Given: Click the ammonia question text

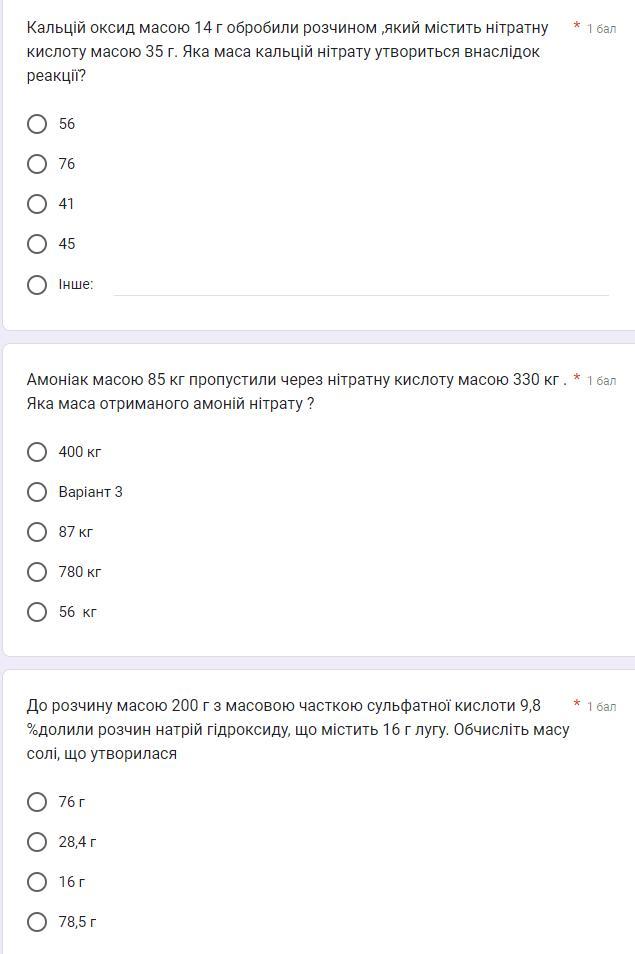Looking at the screenshot, I should [296, 392].
